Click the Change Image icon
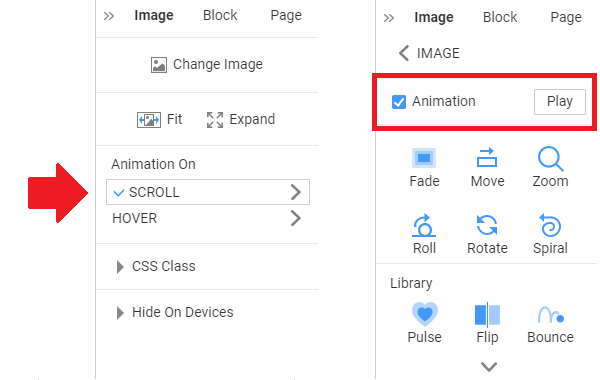Image resolution: width=600 pixels, height=380 pixels. point(158,65)
